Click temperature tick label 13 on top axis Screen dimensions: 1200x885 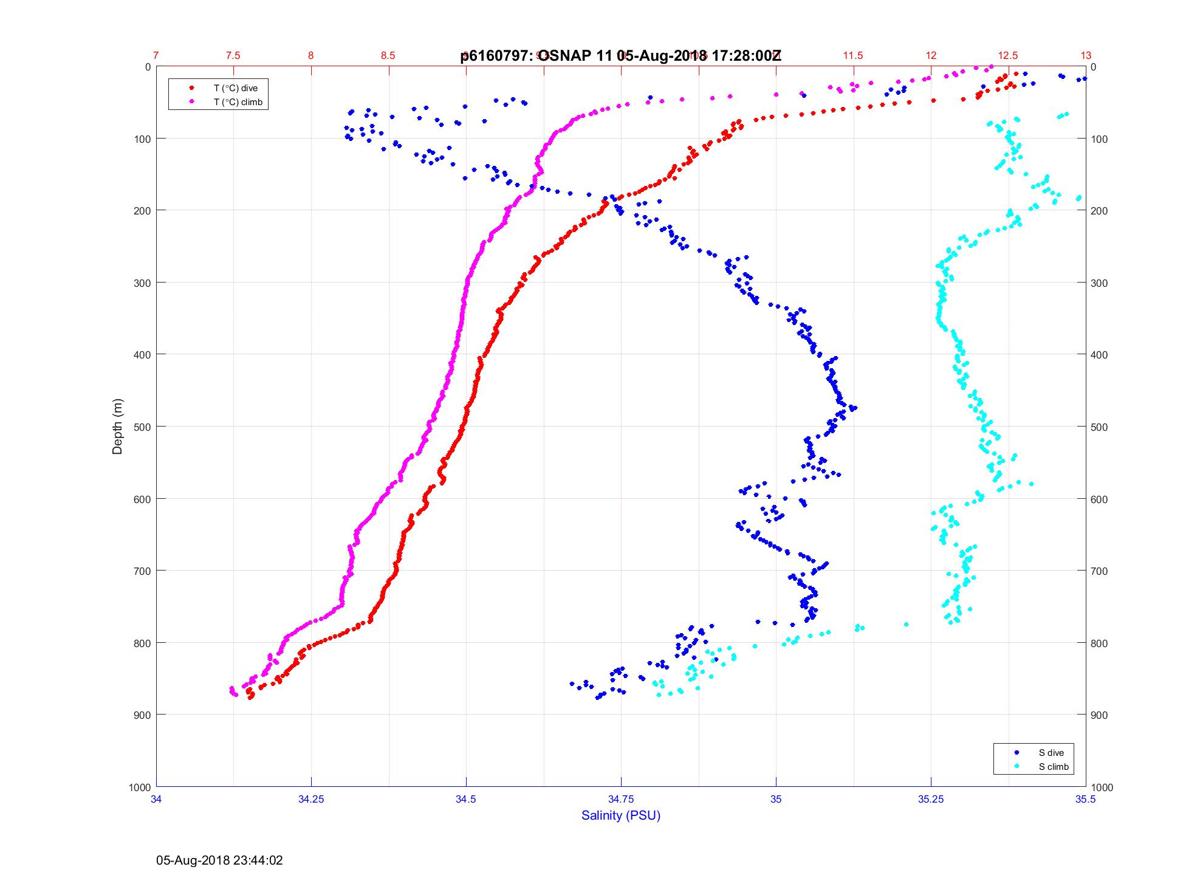pyautogui.click(x=1086, y=56)
